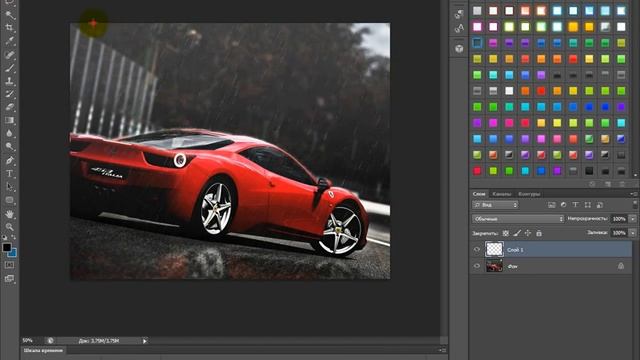Change the screen mode
The height and width of the screenshot is (360, 640).
click(x=9, y=279)
